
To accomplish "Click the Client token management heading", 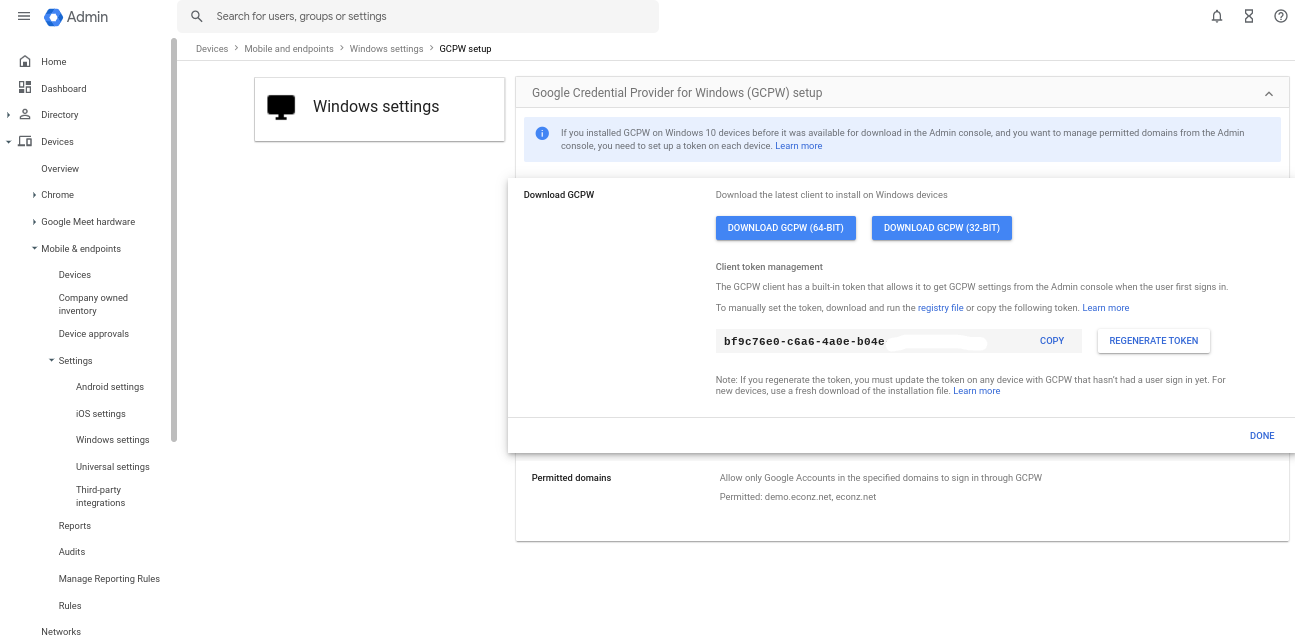I will point(769,267).
